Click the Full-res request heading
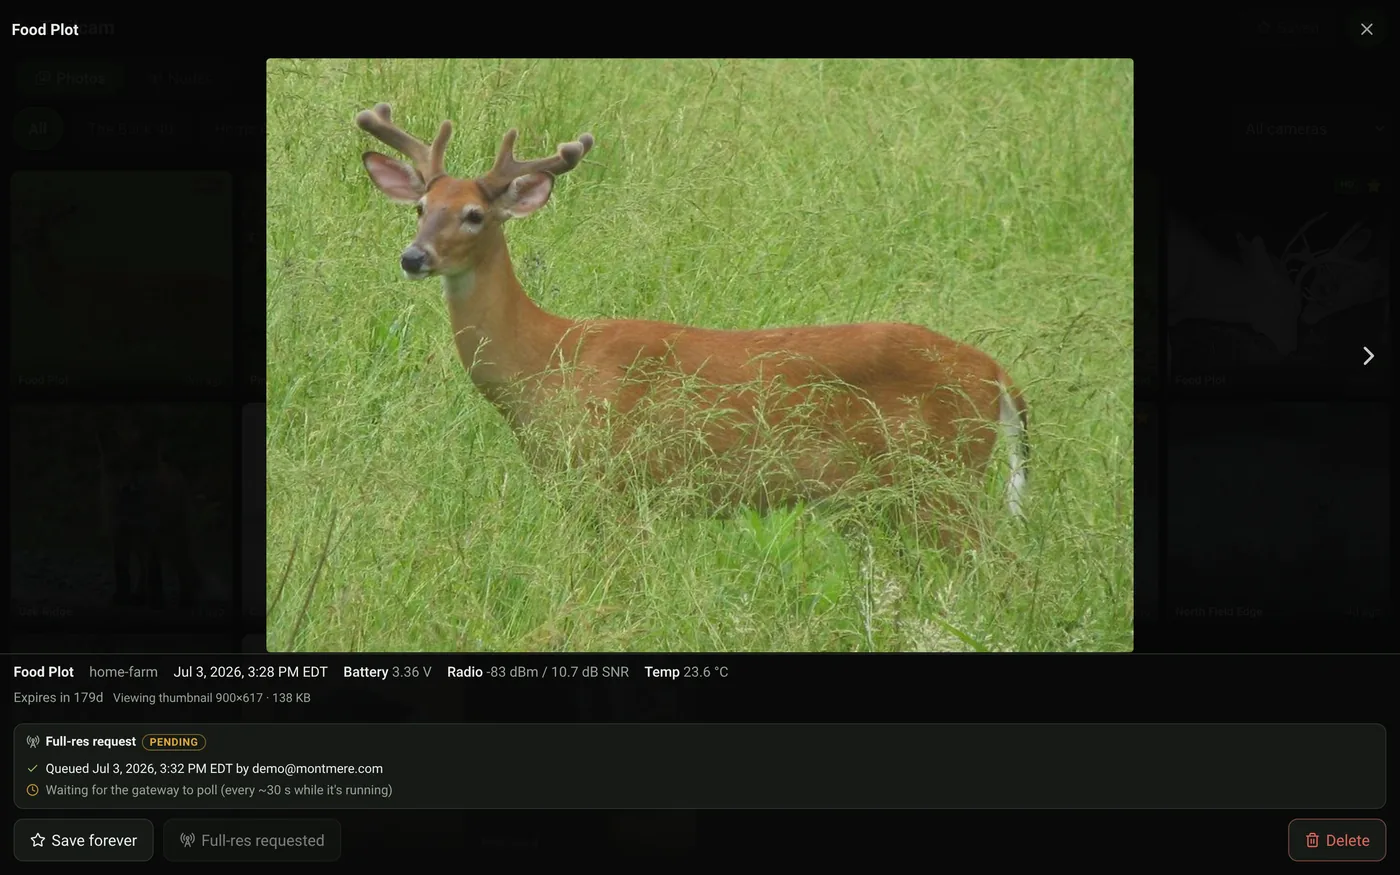This screenshot has height=875, width=1400. coord(90,742)
